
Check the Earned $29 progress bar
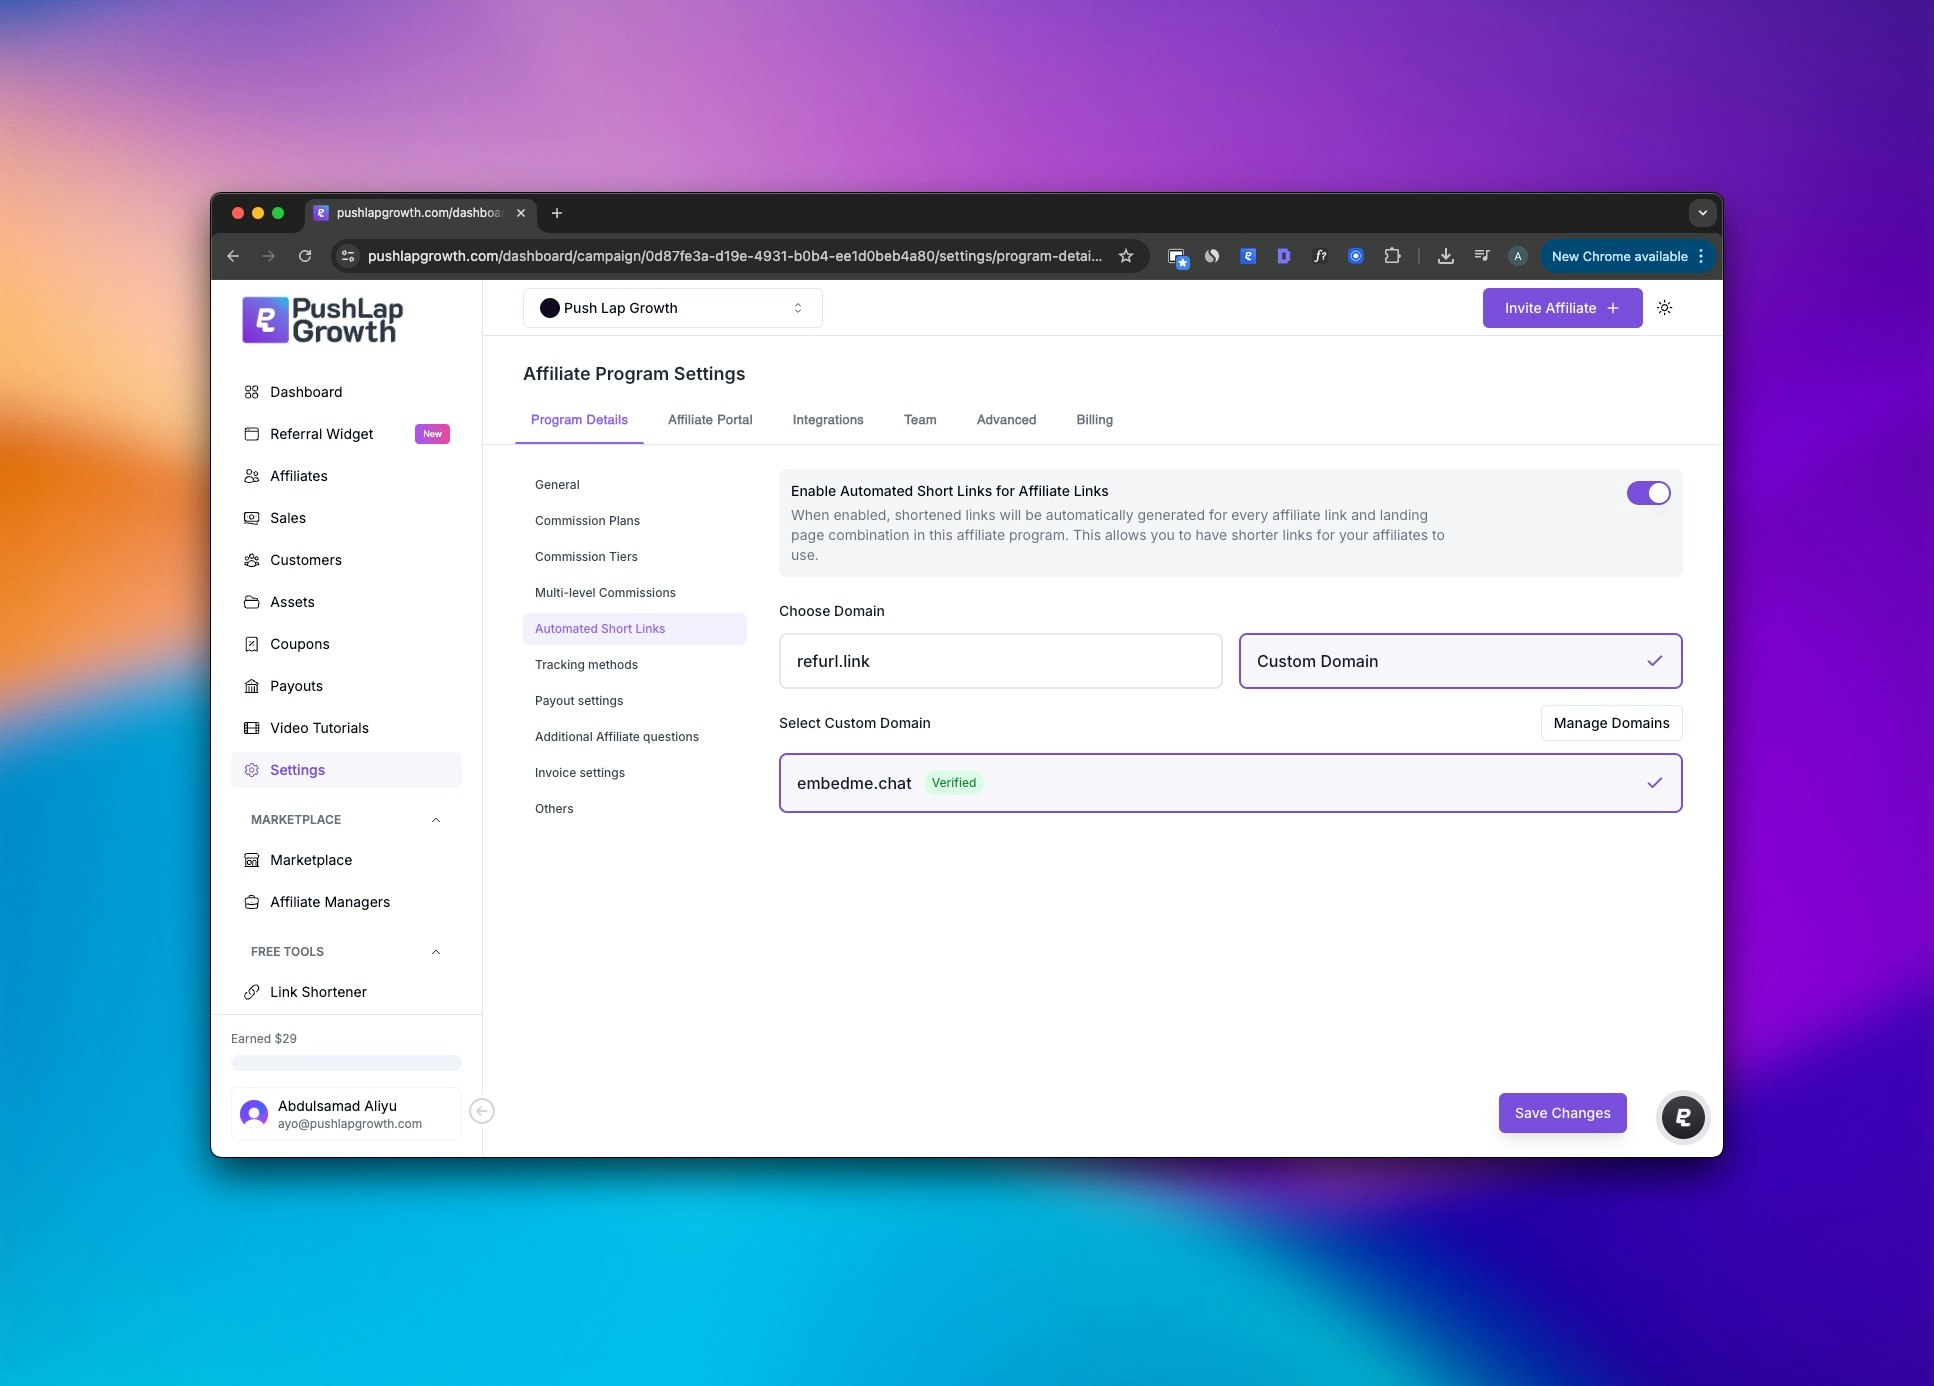click(x=346, y=1063)
